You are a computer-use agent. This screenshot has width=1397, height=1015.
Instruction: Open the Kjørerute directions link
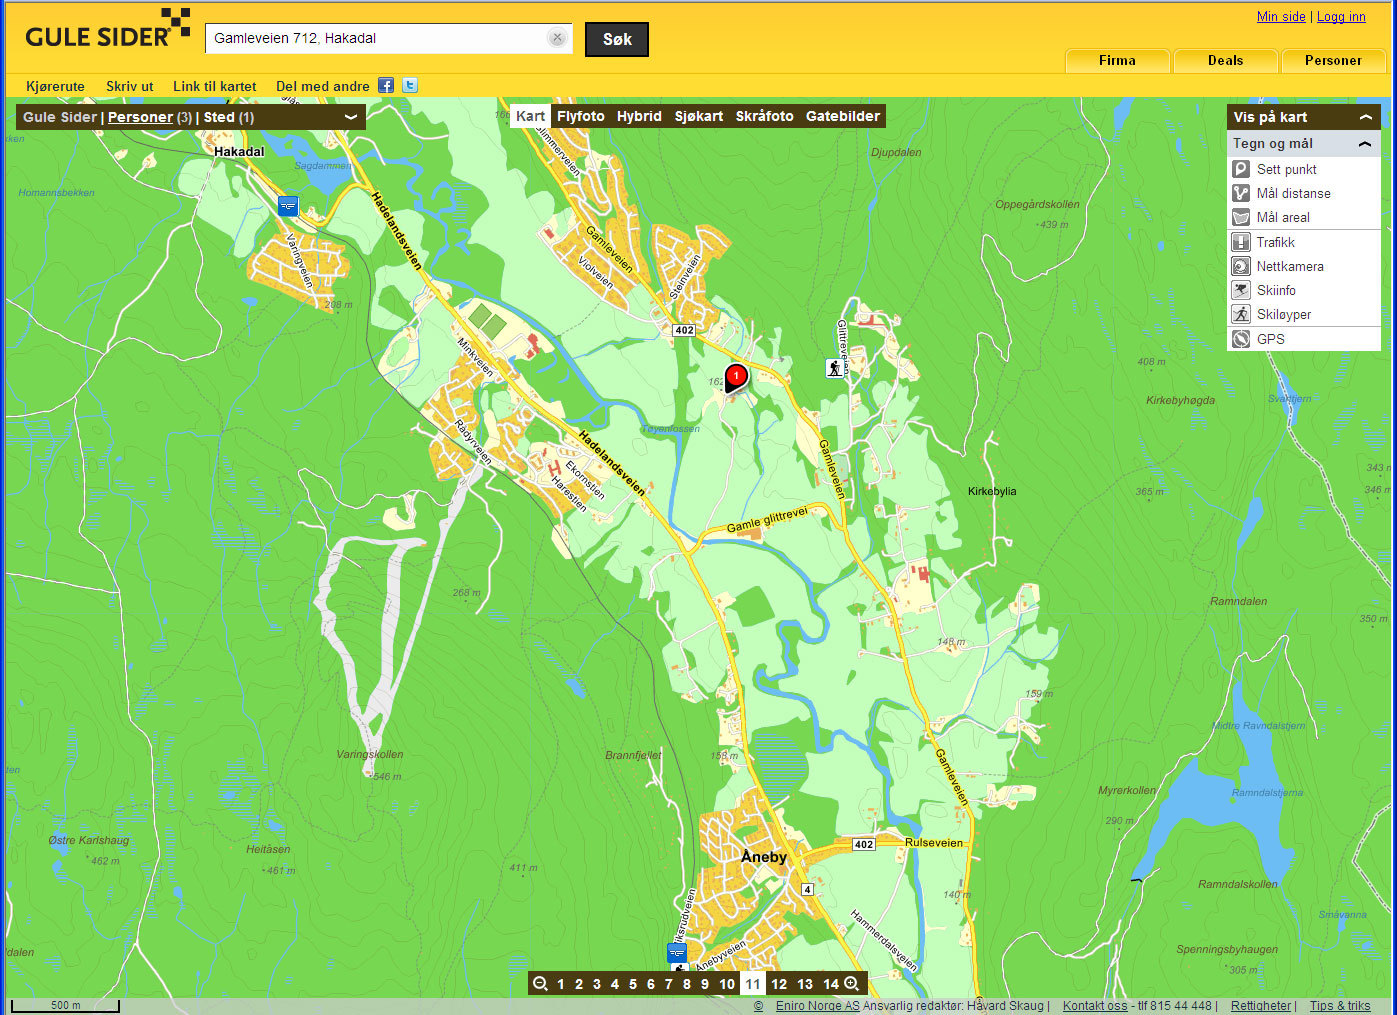pos(55,86)
